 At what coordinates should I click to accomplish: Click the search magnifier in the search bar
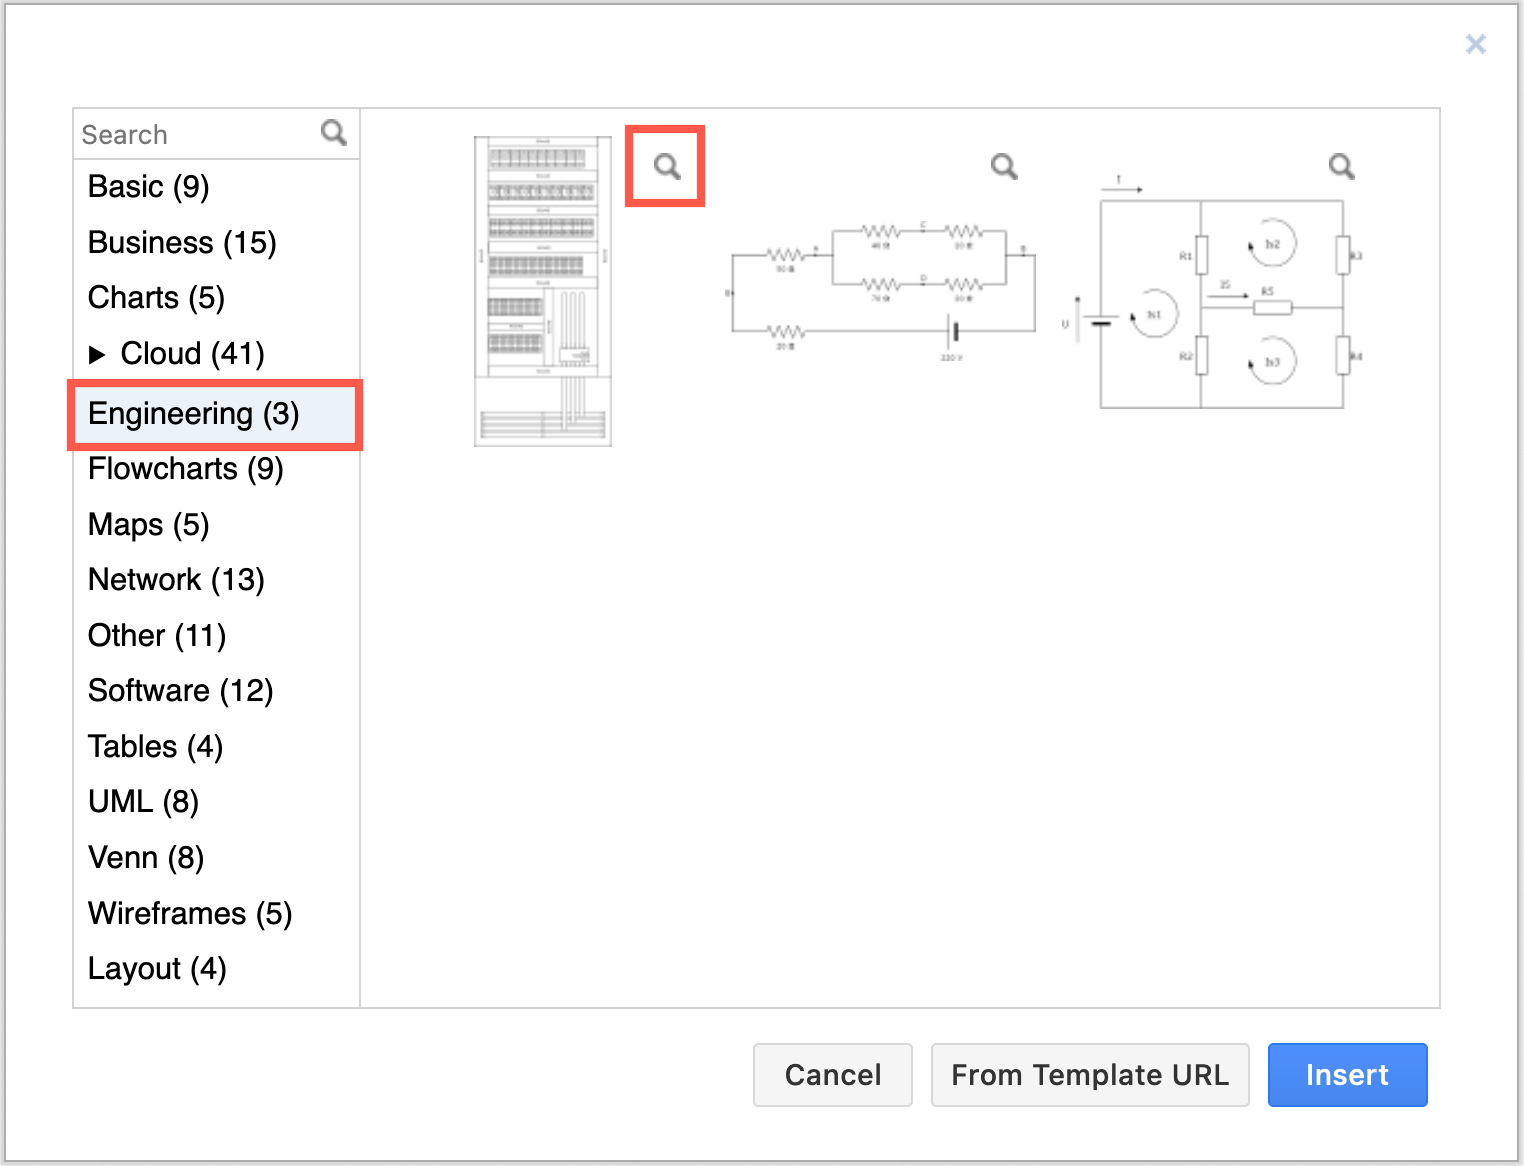click(333, 131)
